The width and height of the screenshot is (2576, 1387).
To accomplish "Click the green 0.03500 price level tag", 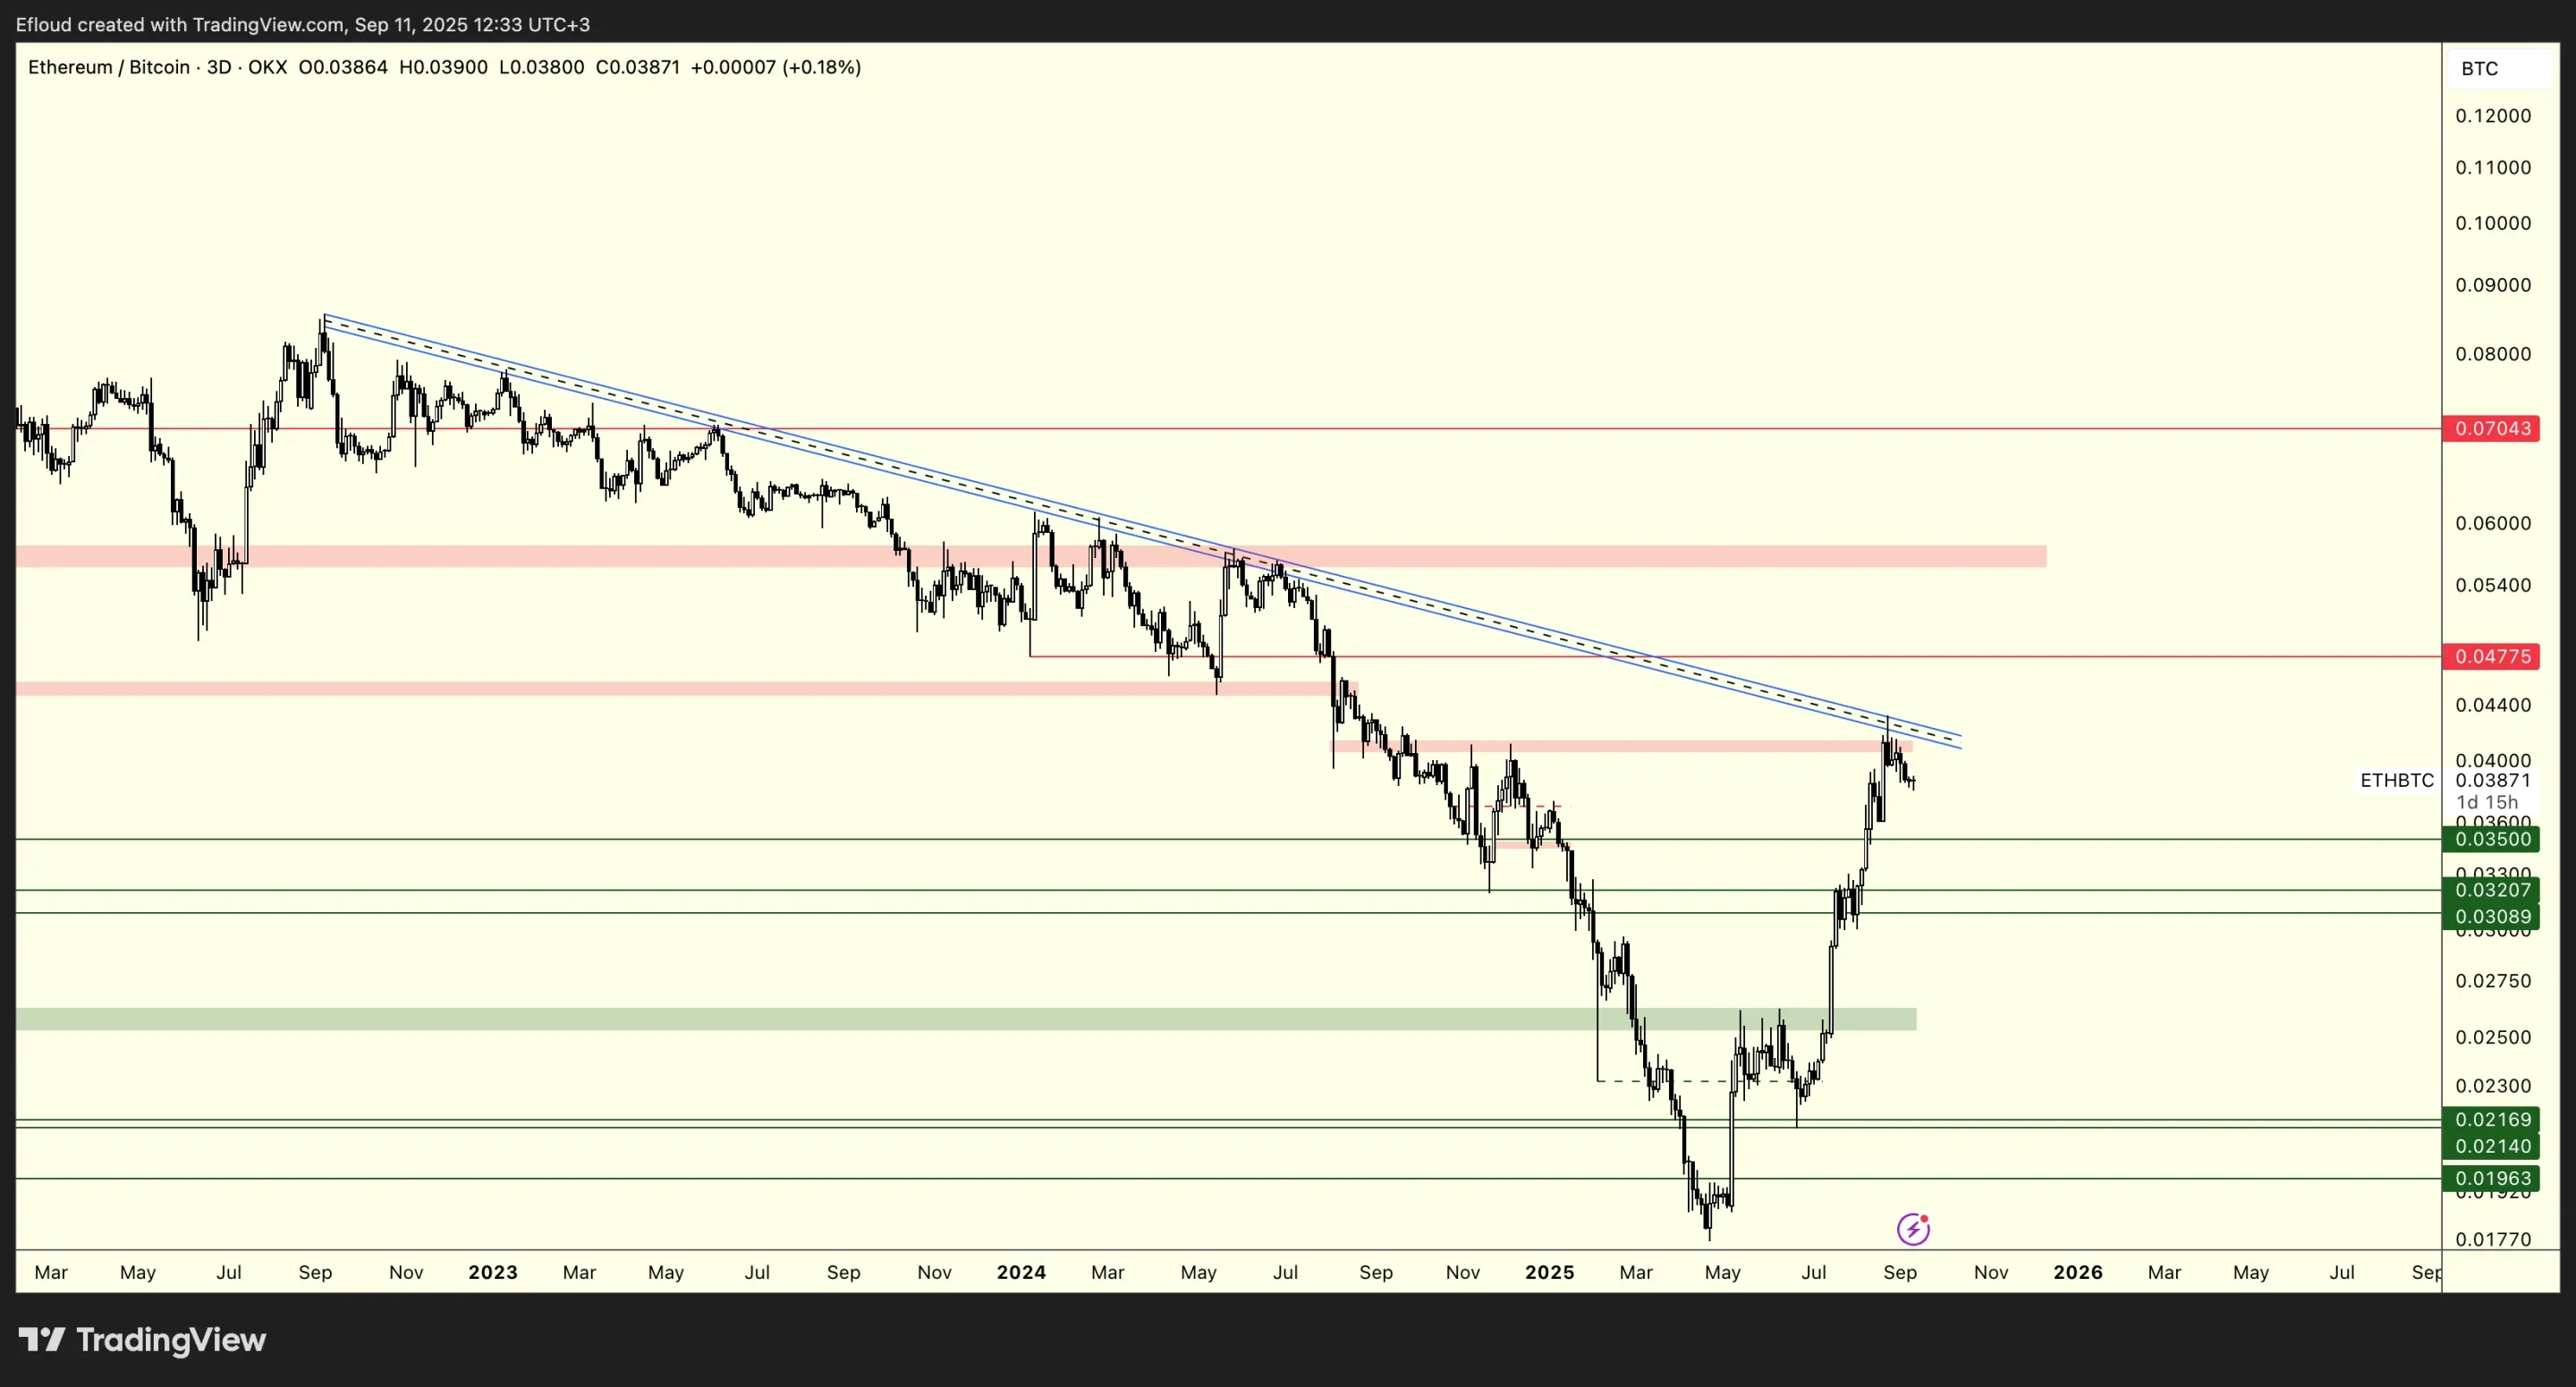I will 2492,839.
